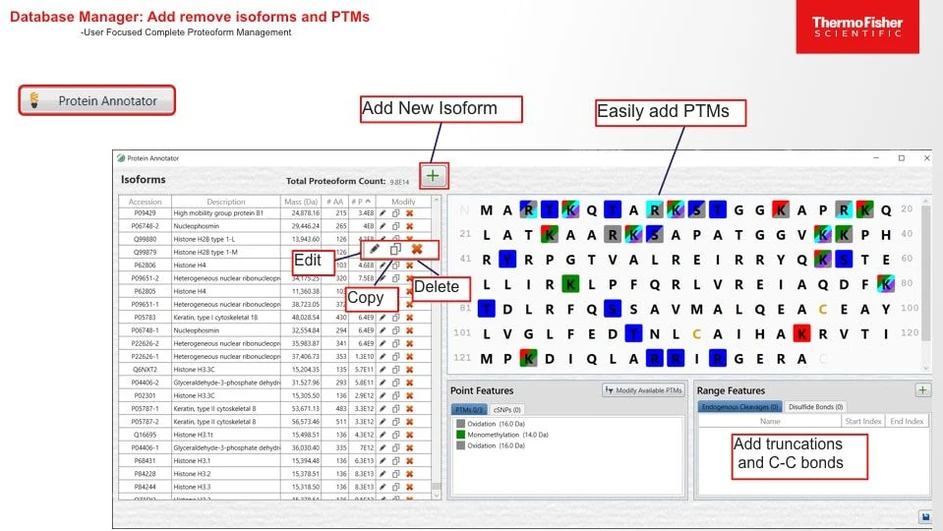
Task: Copy the P04406-1 isoform row
Action: pyautogui.click(x=396, y=447)
